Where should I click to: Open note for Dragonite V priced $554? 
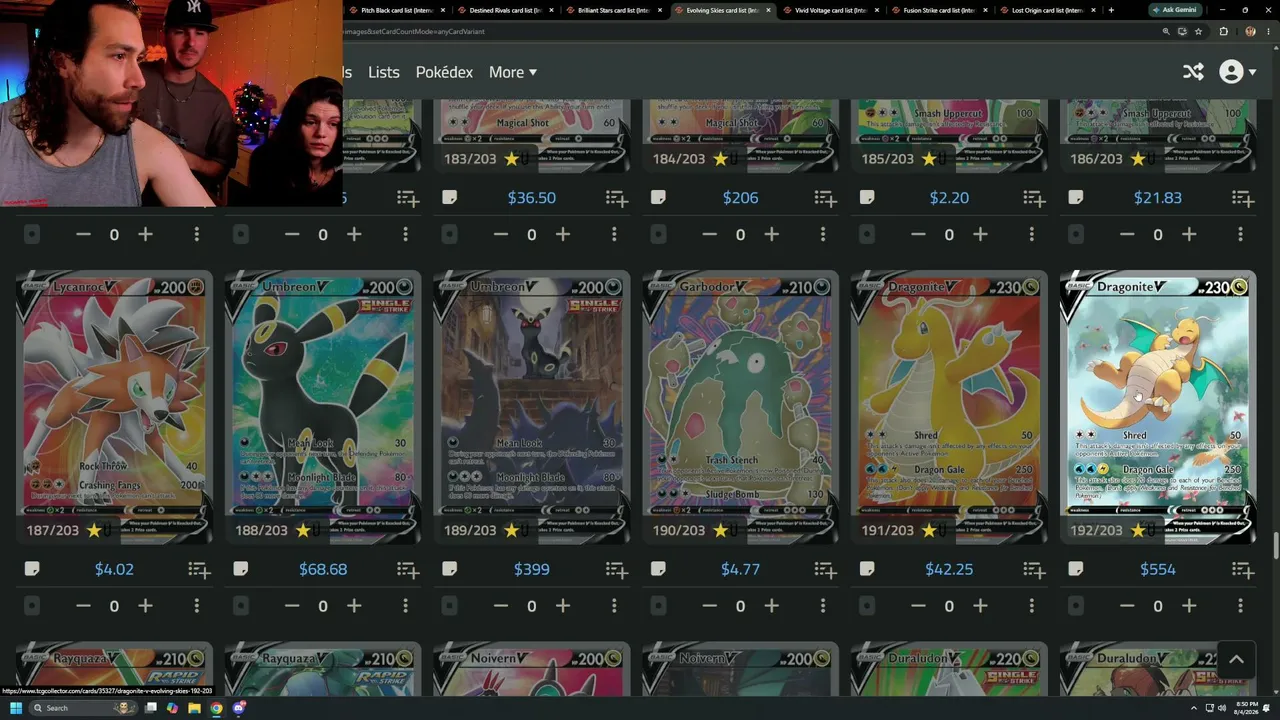point(1076,569)
